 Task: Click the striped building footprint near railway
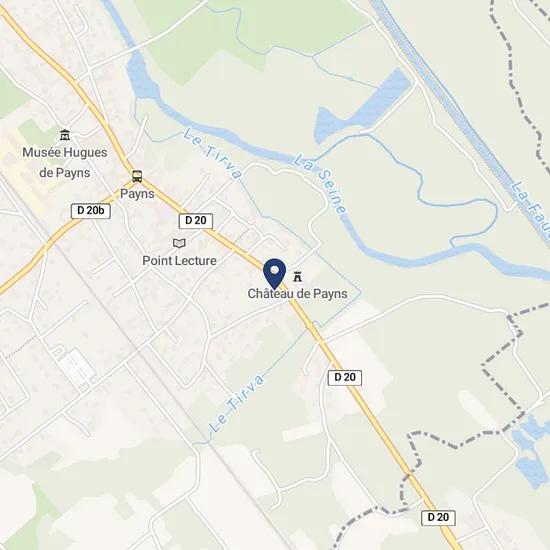point(77,367)
